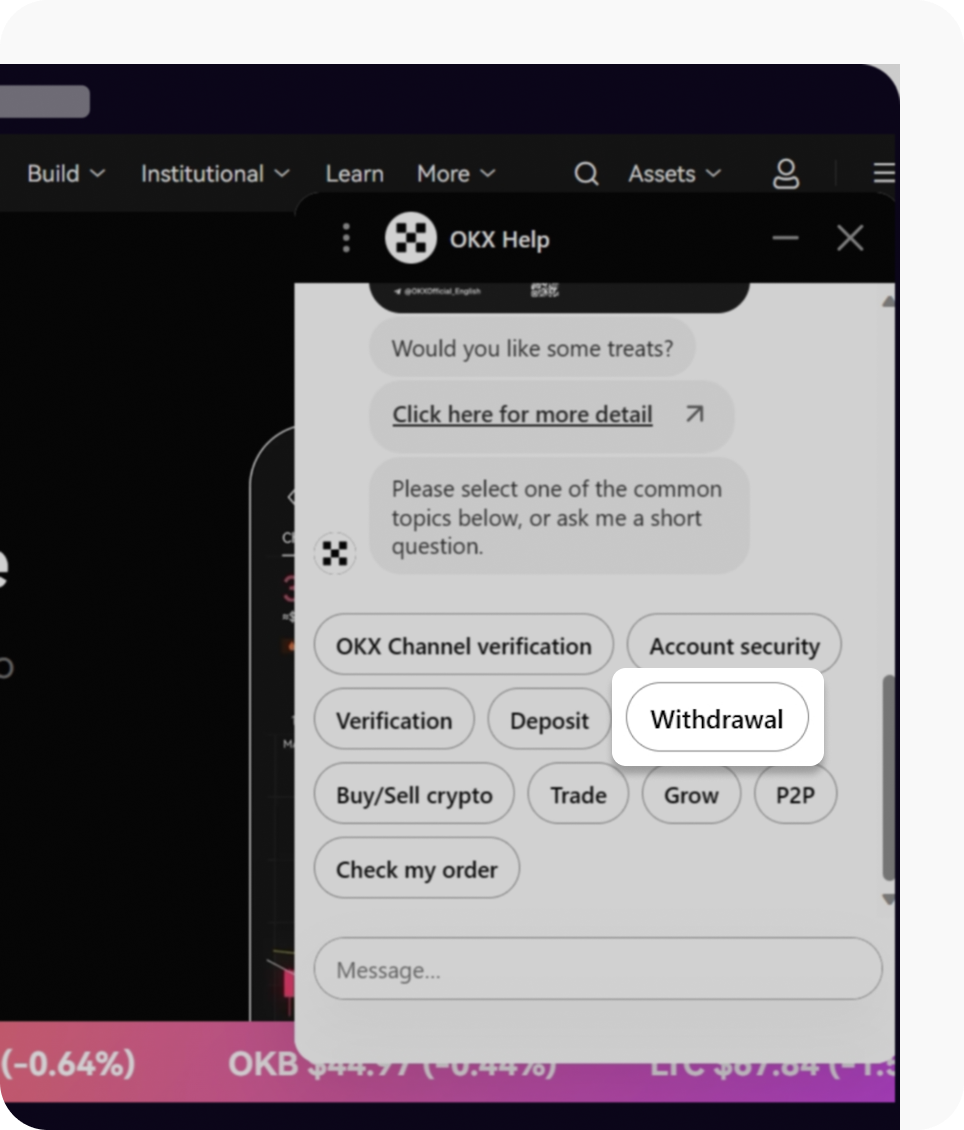Image resolution: width=964 pixels, height=1130 pixels.
Task: Select the Withdrawal topic button
Action: tap(717, 718)
